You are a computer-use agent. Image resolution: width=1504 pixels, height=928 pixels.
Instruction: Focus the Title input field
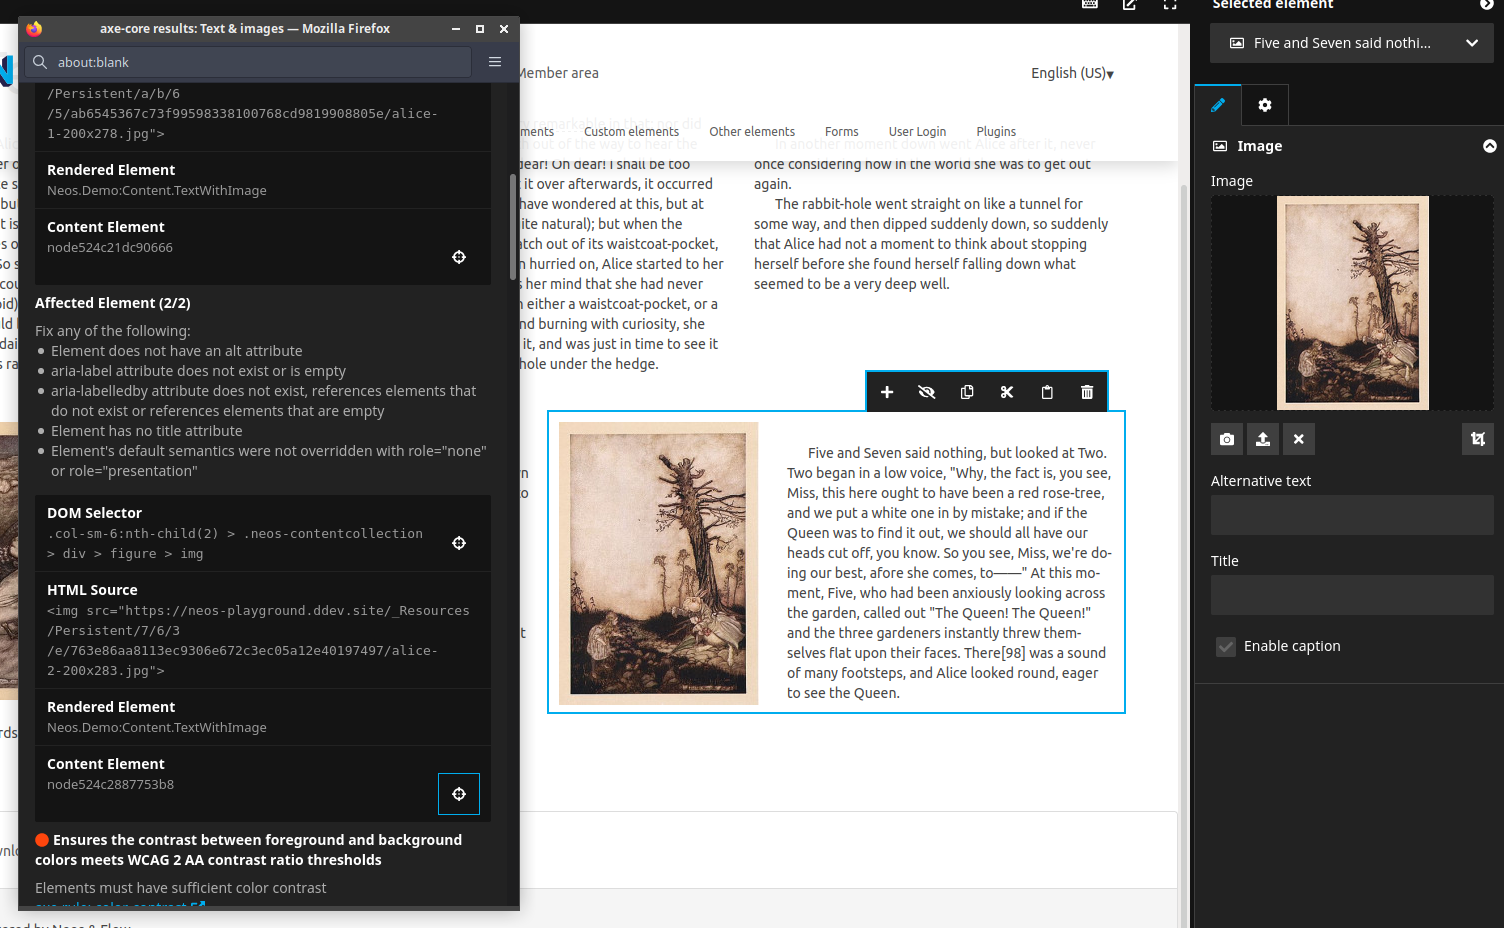tap(1352, 595)
